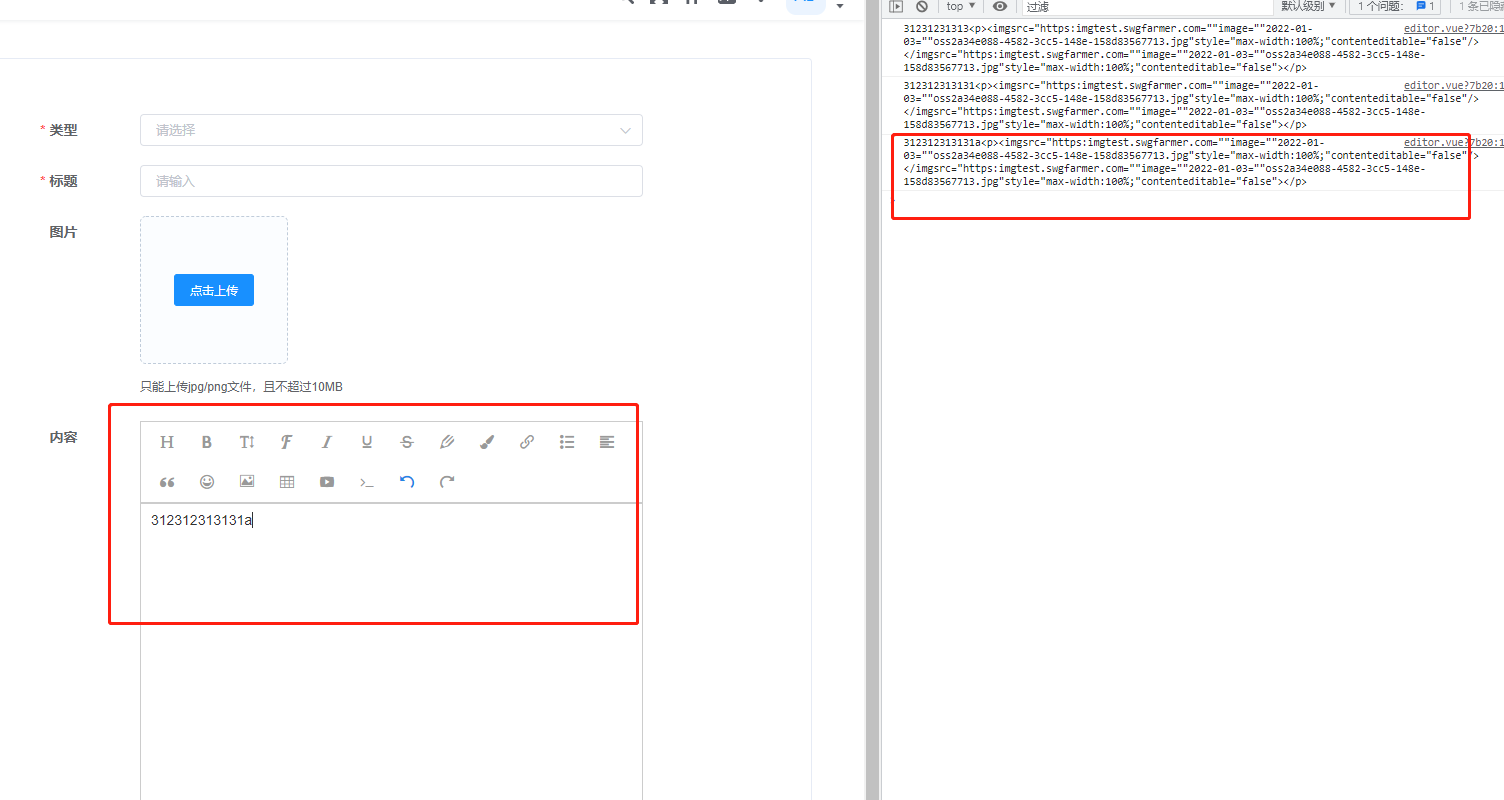Screen dimensions: 1504x800
Task: Toggle bold formatting in the editor
Action: click(207, 442)
